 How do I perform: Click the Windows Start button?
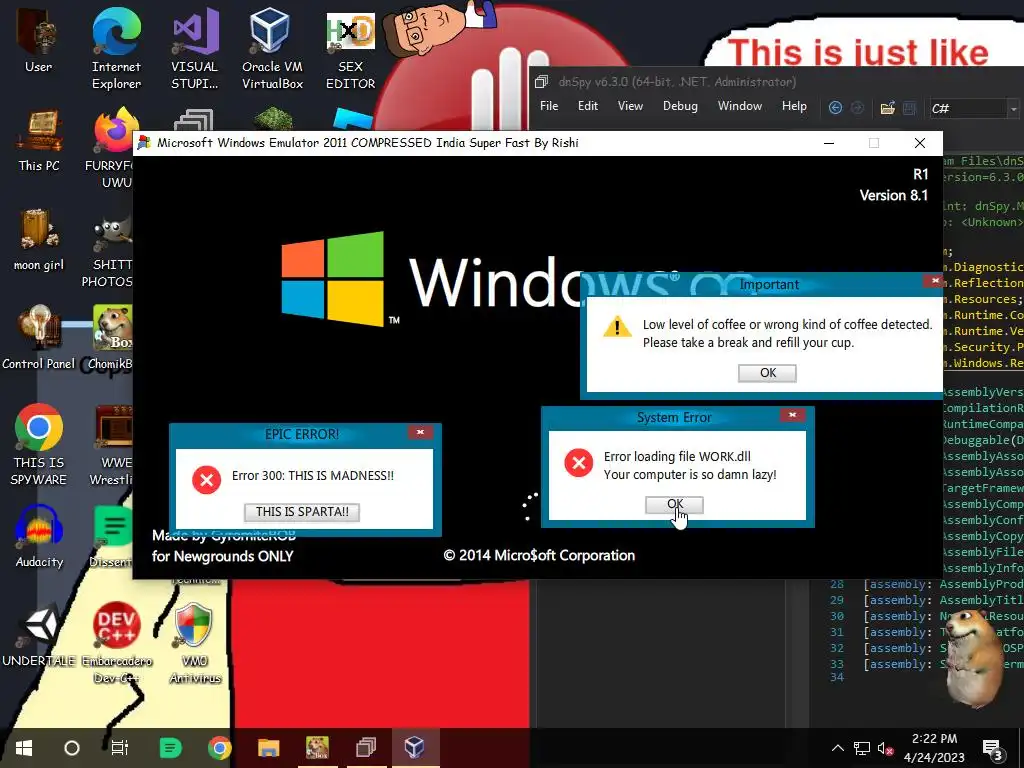coord(24,748)
